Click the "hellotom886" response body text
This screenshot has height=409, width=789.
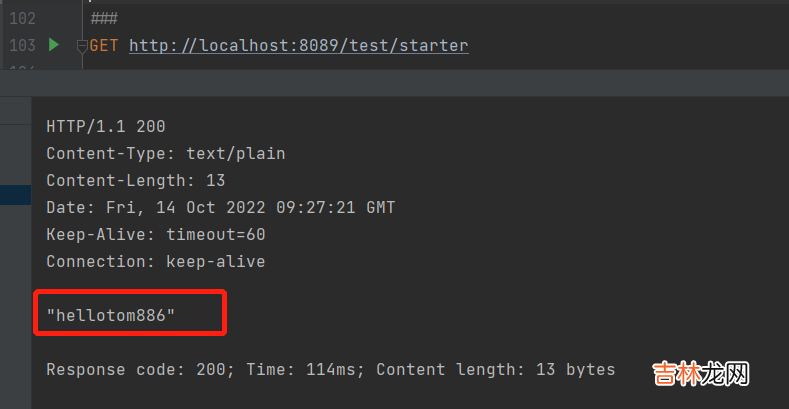point(111,316)
